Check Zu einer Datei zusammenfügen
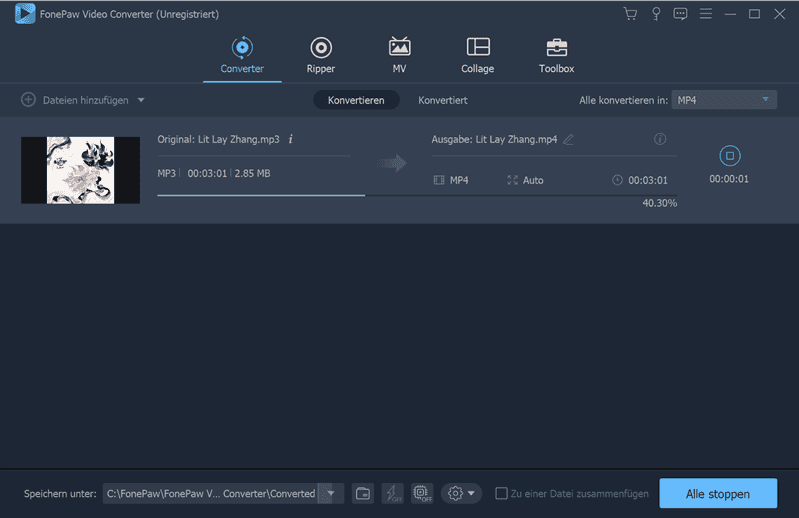799x518 pixels. coord(501,494)
